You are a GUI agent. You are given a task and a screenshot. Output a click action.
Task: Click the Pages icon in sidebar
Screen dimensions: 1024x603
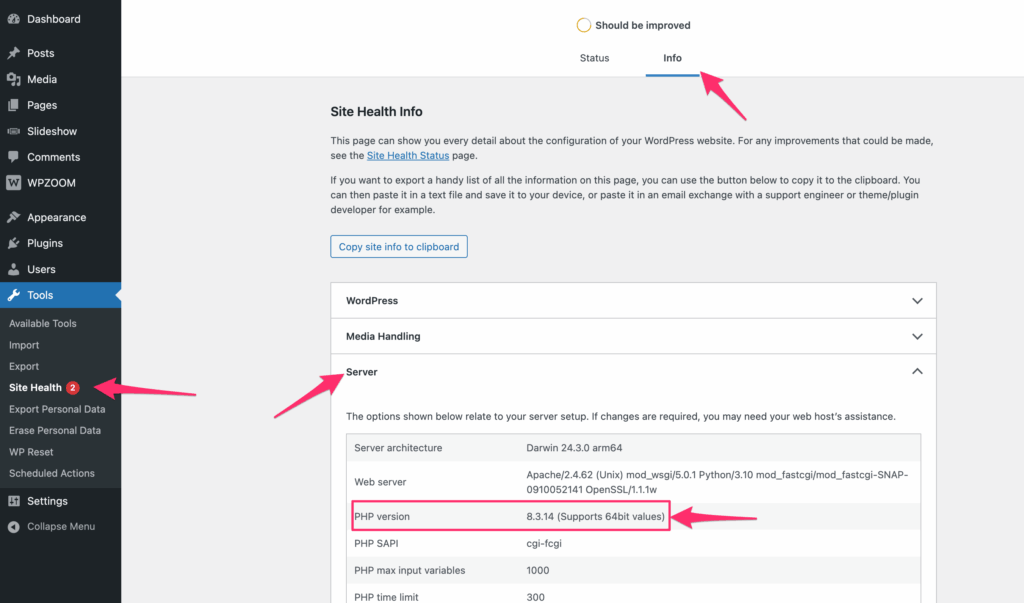coord(13,105)
